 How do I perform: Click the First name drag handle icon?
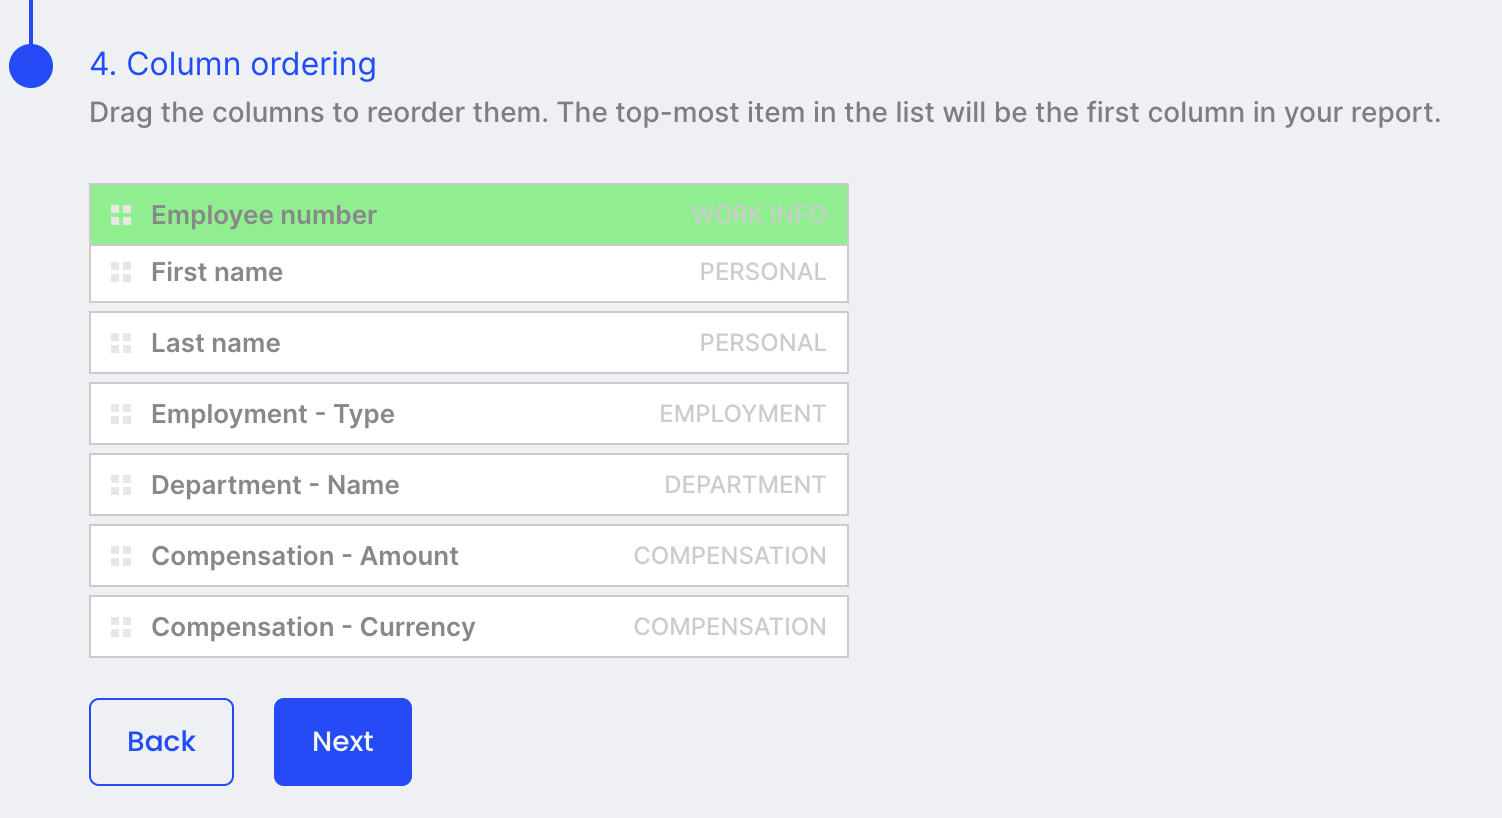pos(121,272)
